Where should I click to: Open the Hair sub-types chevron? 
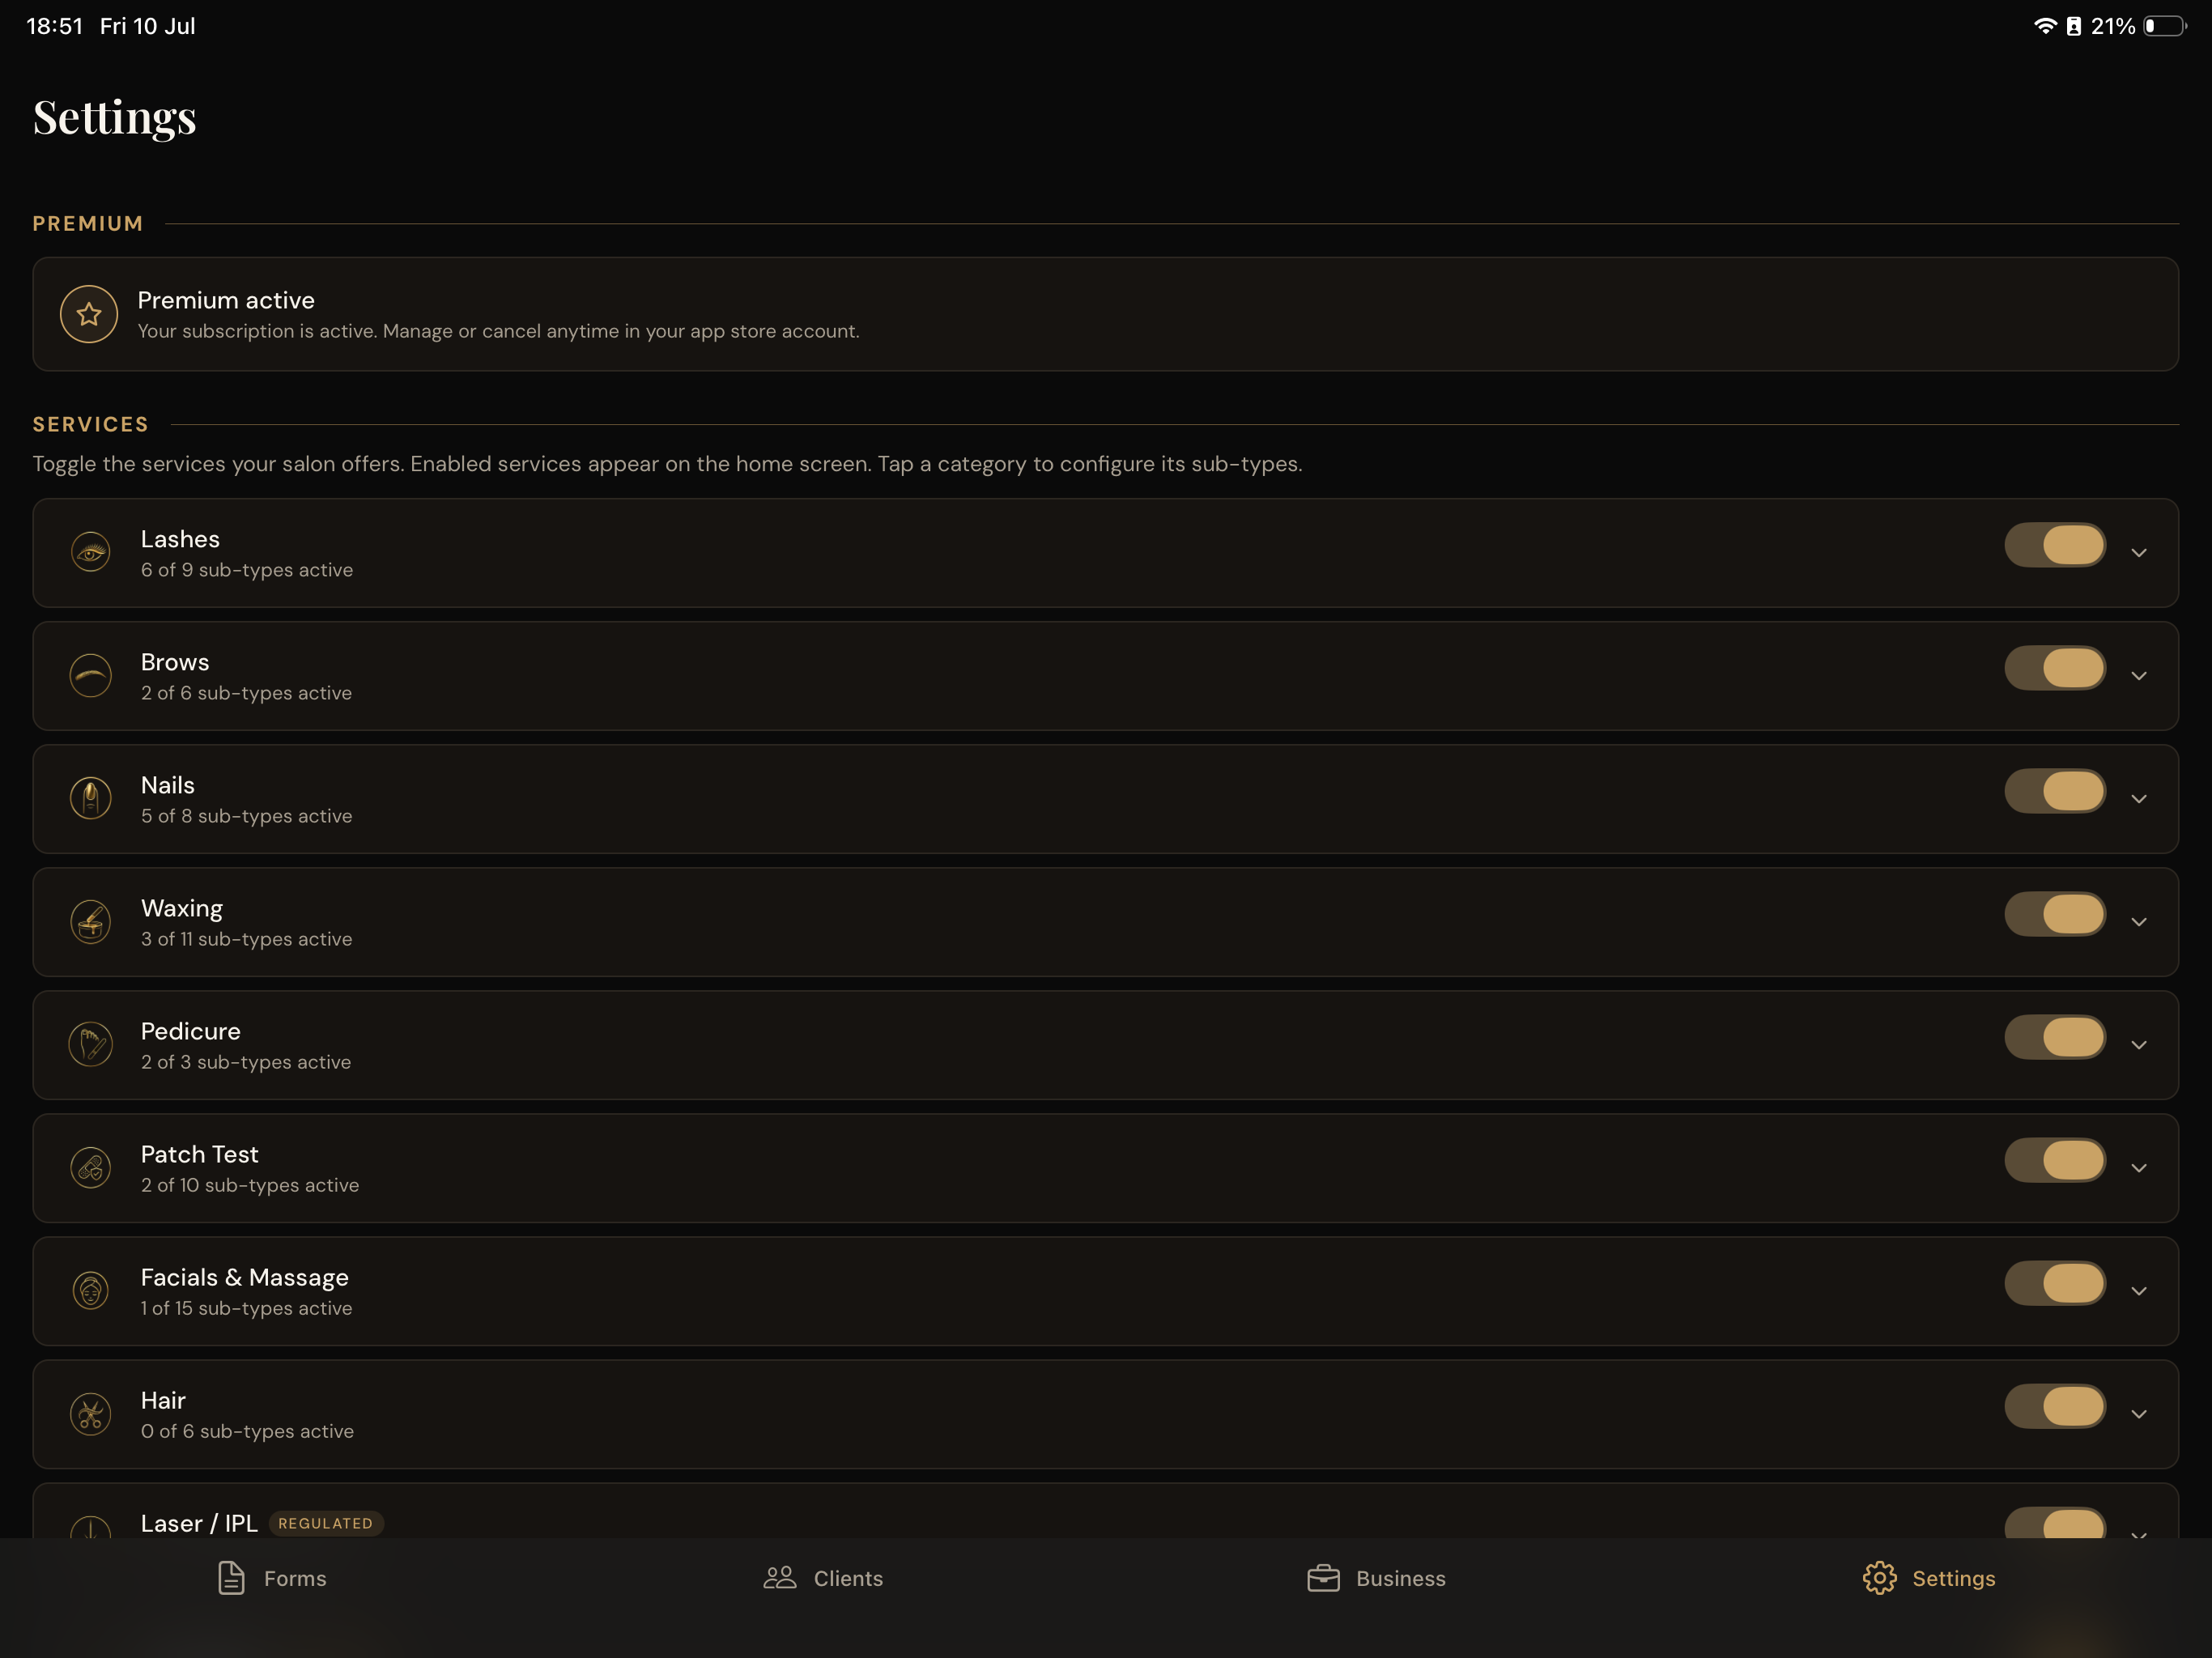pos(2138,1414)
